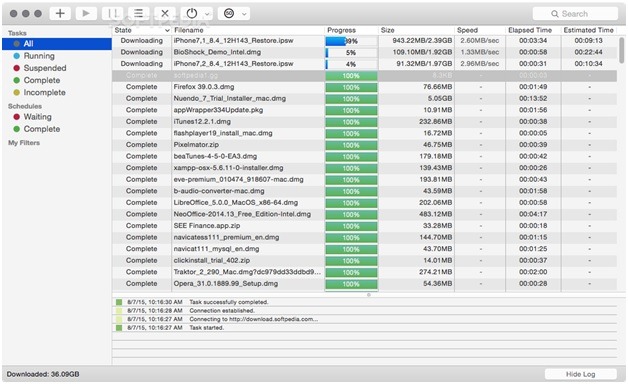The image size is (628, 384).
Task: Click the task list vertical scrollbar
Action: (621, 50)
